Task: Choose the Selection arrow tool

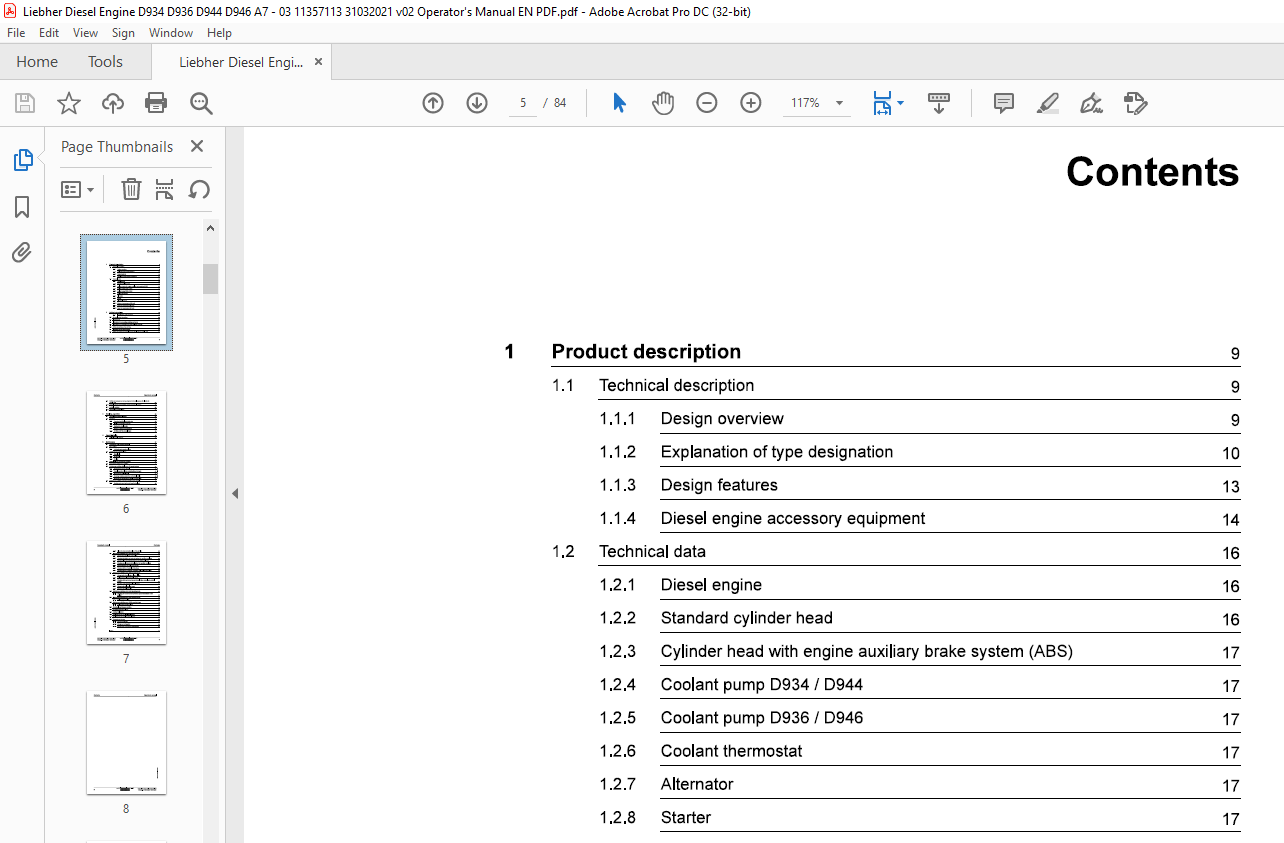Action: pyautogui.click(x=619, y=103)
